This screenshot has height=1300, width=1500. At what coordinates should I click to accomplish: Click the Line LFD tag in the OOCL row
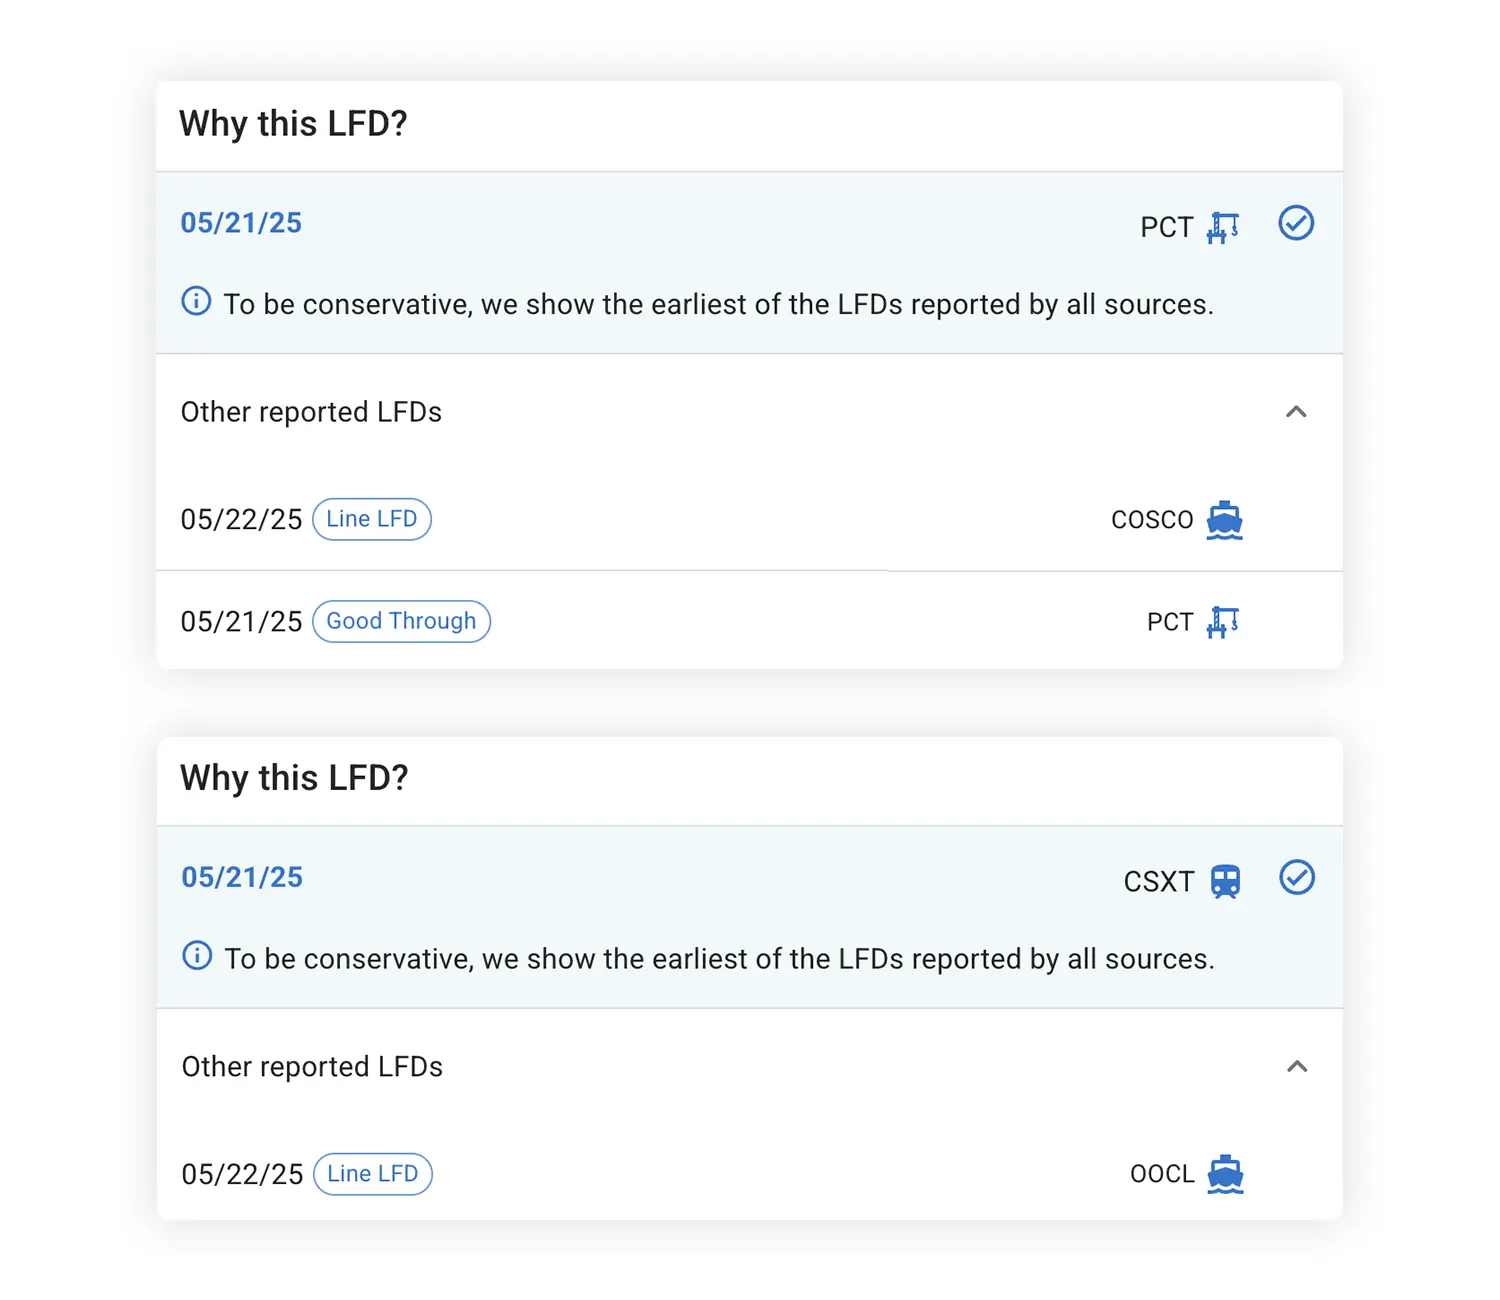373,1174
